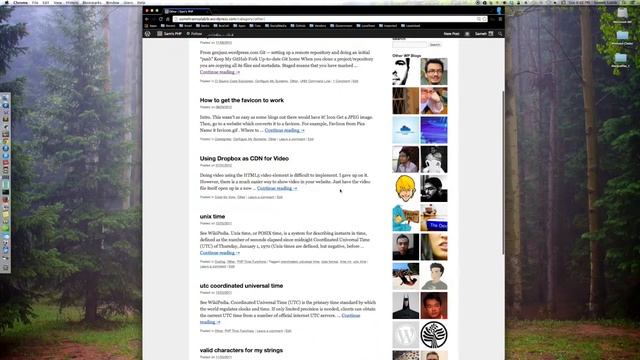The height and width of the screenshot is (360, 640).
Task: Open the Government bookmarks folder
Action: [341, 26]
